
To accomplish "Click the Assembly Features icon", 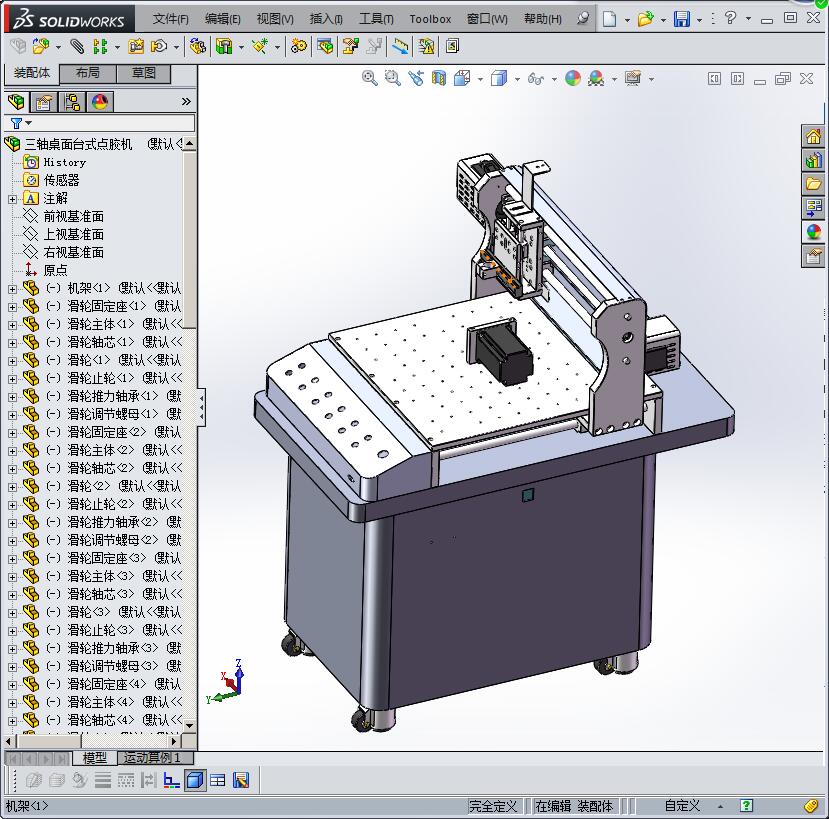I will tap(224, 47).
